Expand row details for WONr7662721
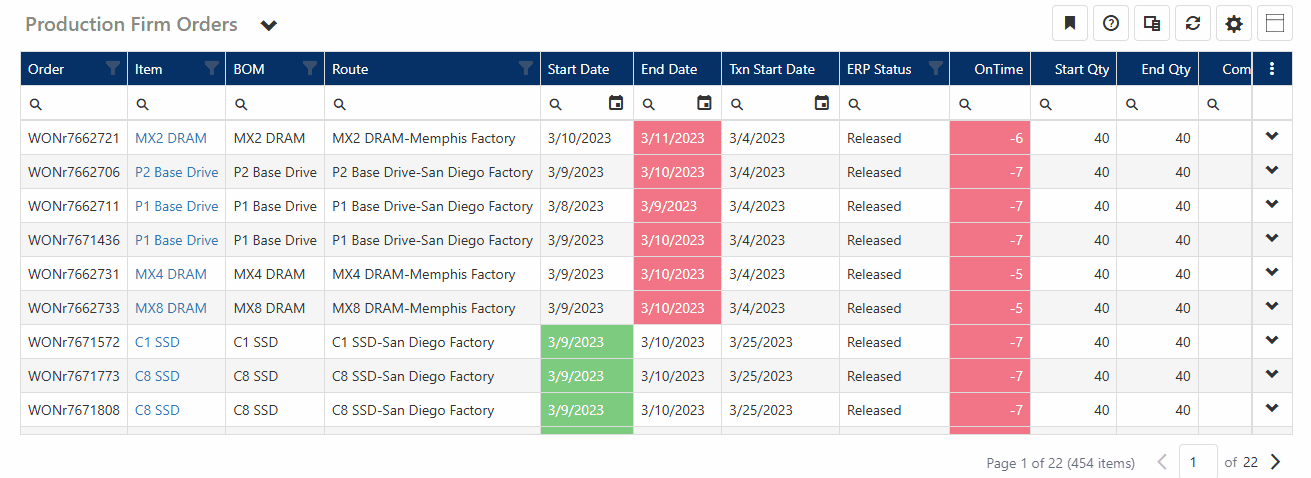 1272,137
